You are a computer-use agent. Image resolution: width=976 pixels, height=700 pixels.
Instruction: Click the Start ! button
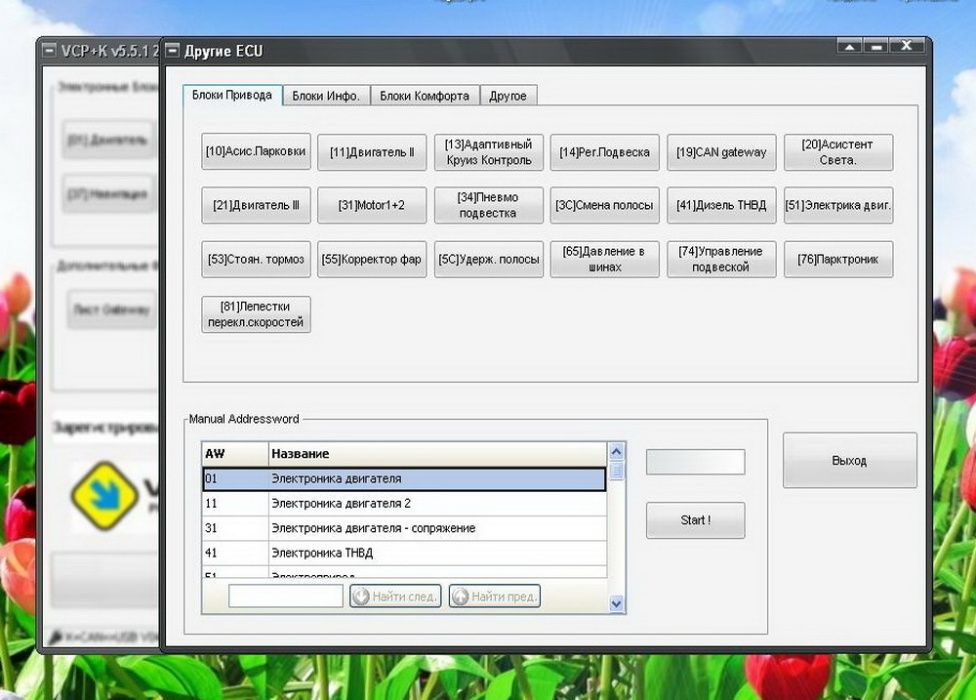click(695, 520)
